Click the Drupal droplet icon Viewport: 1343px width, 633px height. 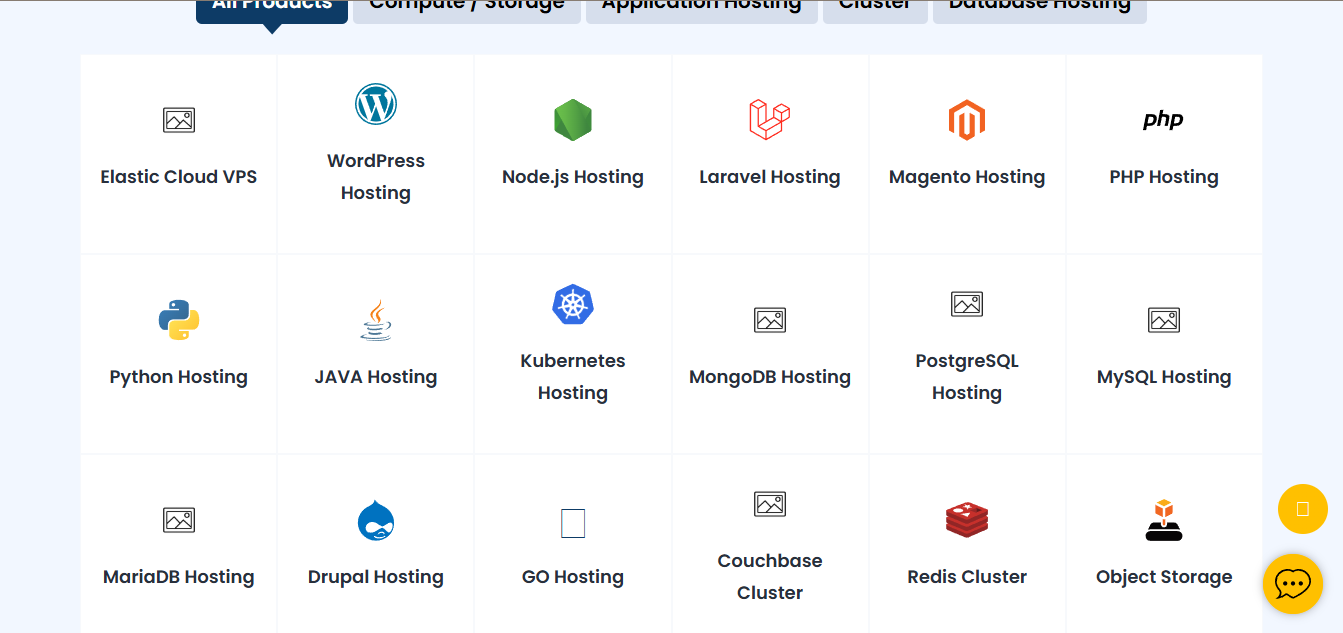tap(376, 520)
